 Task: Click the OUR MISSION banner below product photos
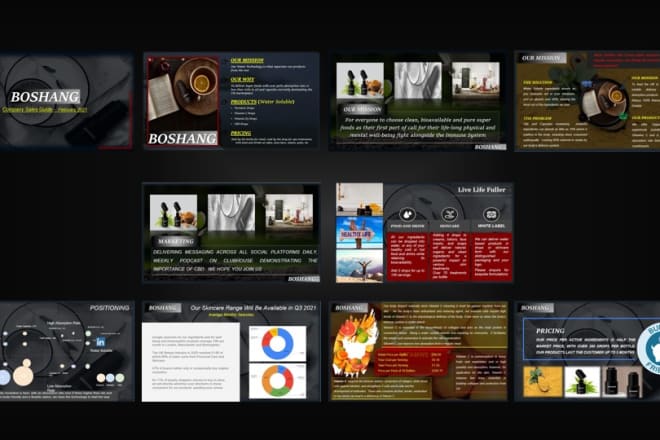(x=362, y=109)
